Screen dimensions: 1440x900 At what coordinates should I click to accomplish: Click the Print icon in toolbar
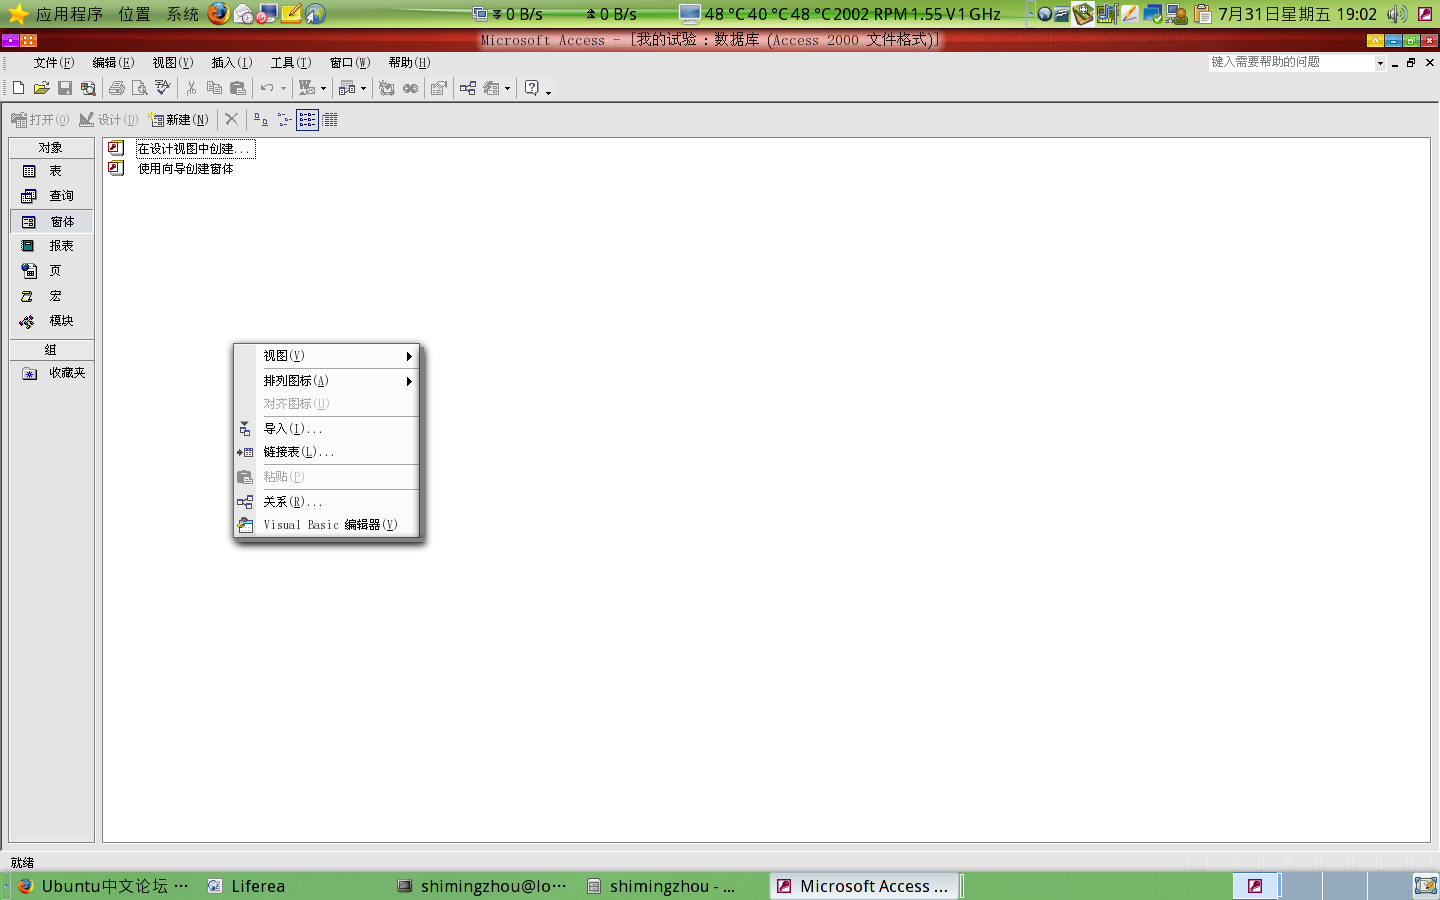click(117, 88)
